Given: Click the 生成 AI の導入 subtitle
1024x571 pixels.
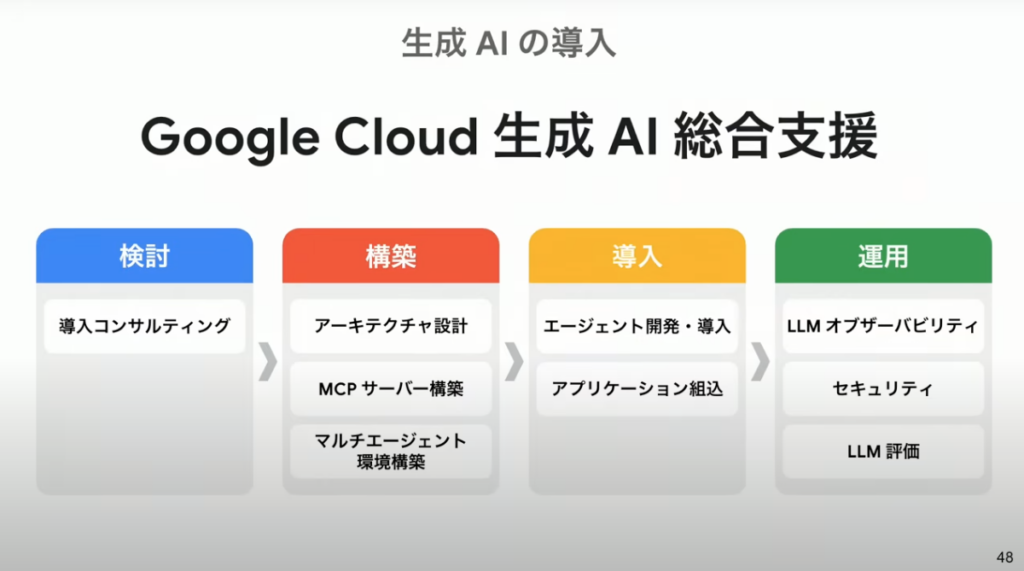Looking at the screenshot, I should coord(508,42).
